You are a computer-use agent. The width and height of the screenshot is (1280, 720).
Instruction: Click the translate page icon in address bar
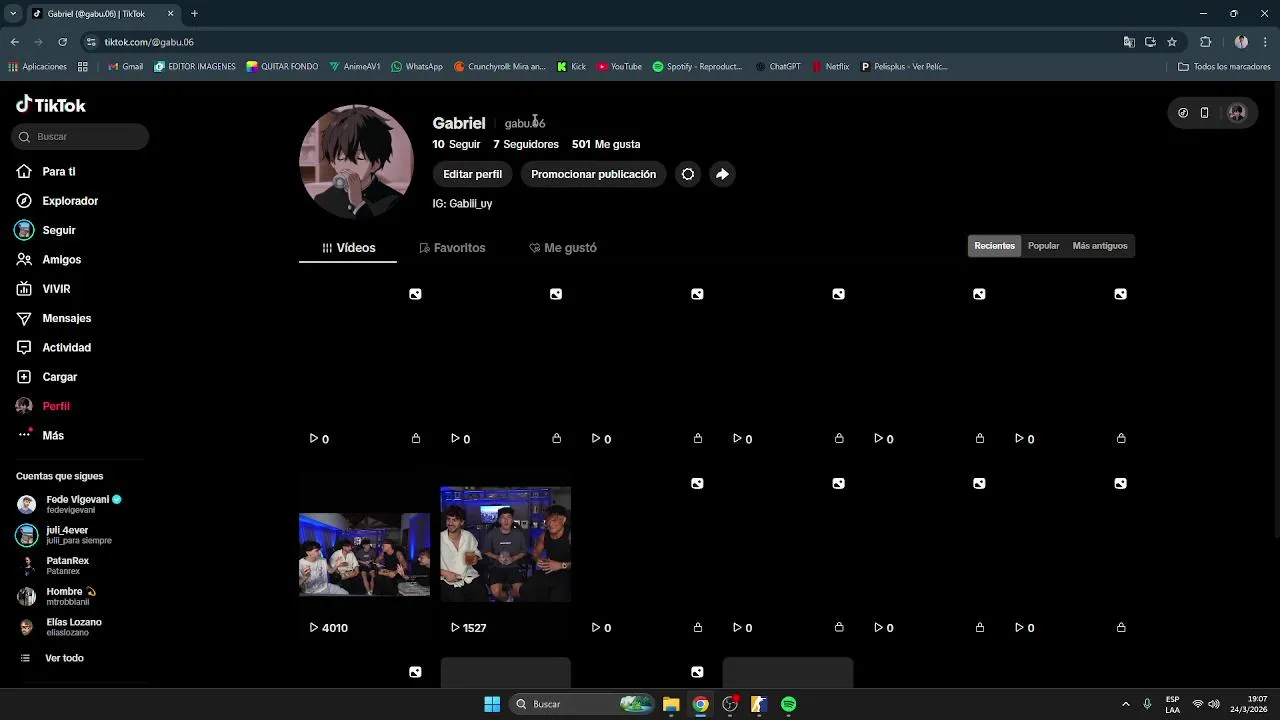point(1129,42)
